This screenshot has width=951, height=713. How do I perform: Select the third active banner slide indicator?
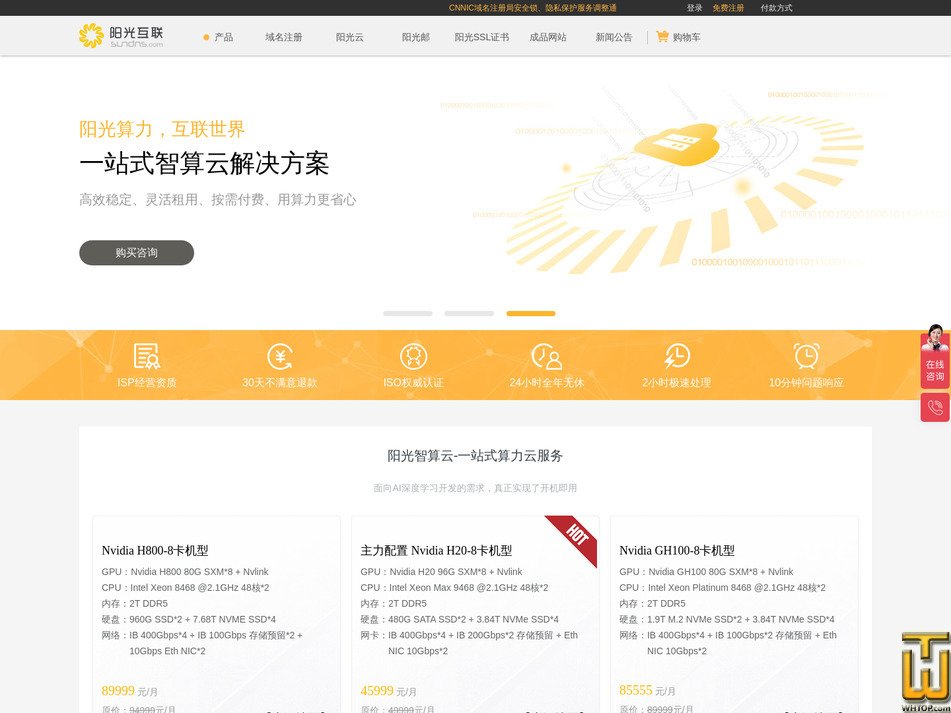[x=531, y=313]
